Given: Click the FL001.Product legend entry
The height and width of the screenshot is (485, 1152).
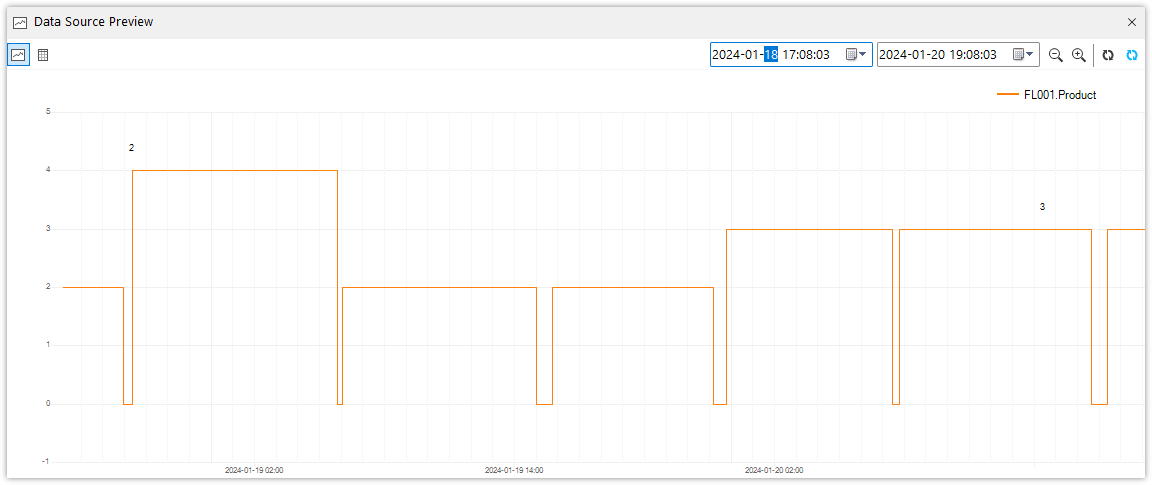Looking at the screenshot, I should [x=1047, y=94].
